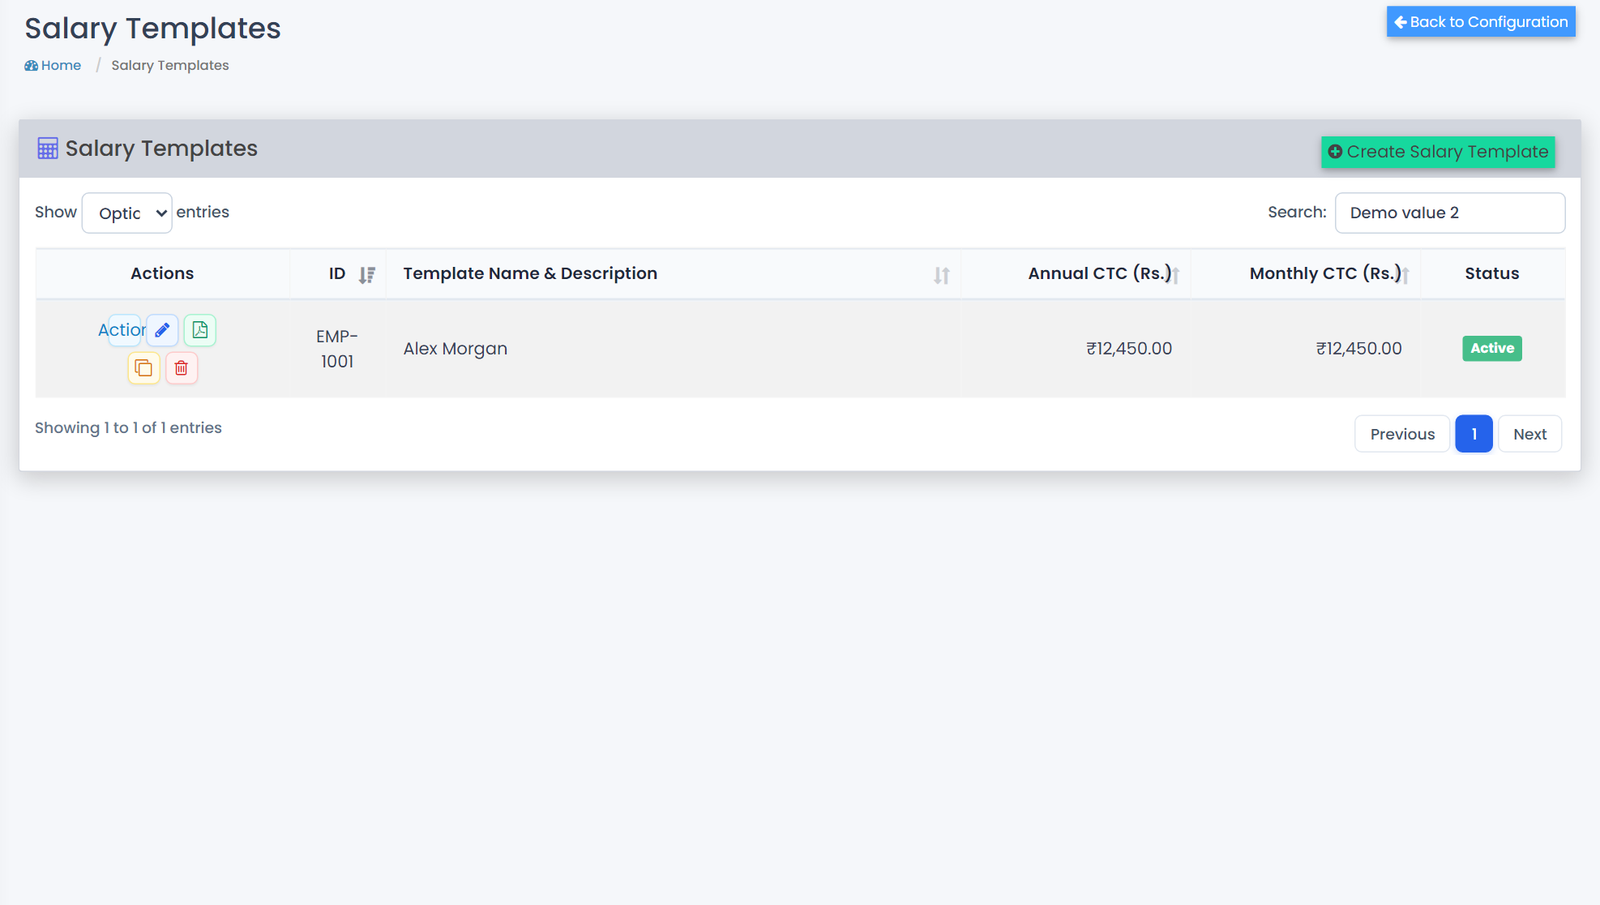Select the Alex Morgan template name
This screenshot has height=905, width=1600.
tap(455, 349)
